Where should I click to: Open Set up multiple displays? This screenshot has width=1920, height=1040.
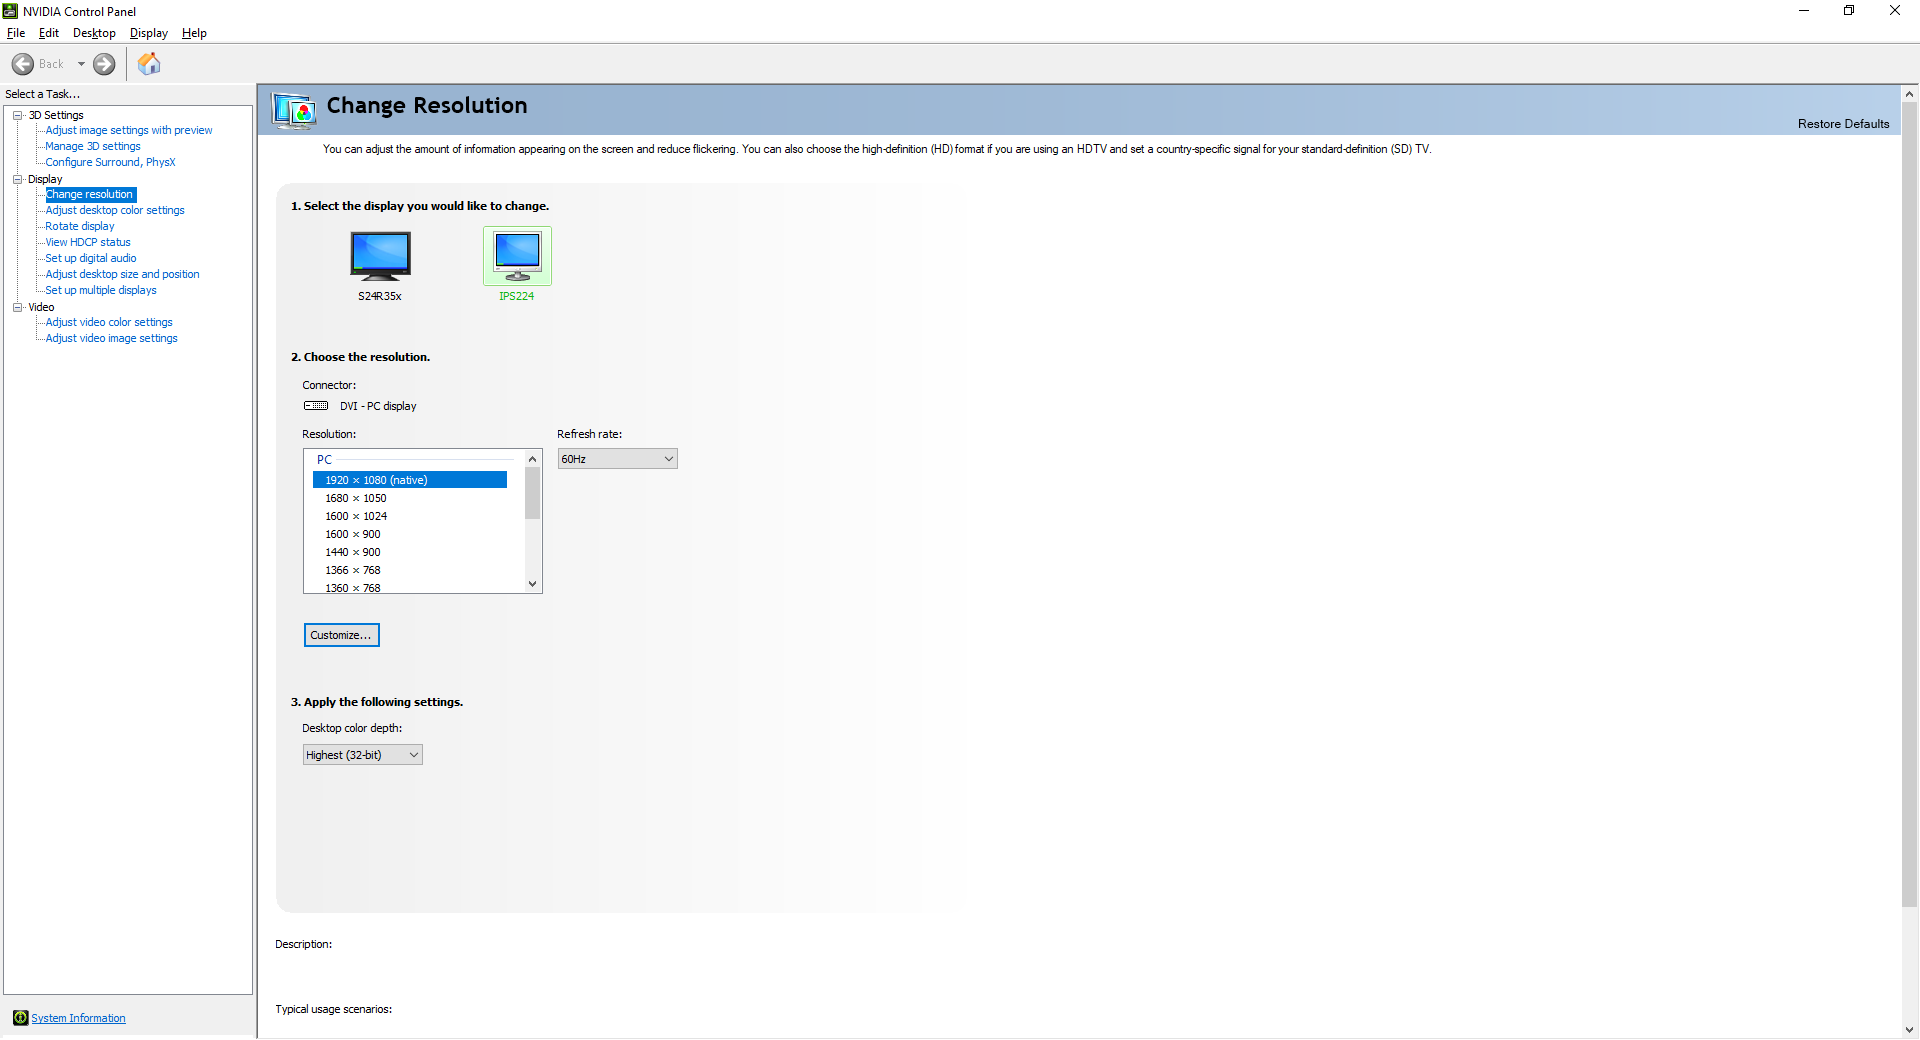click(101, 290)
